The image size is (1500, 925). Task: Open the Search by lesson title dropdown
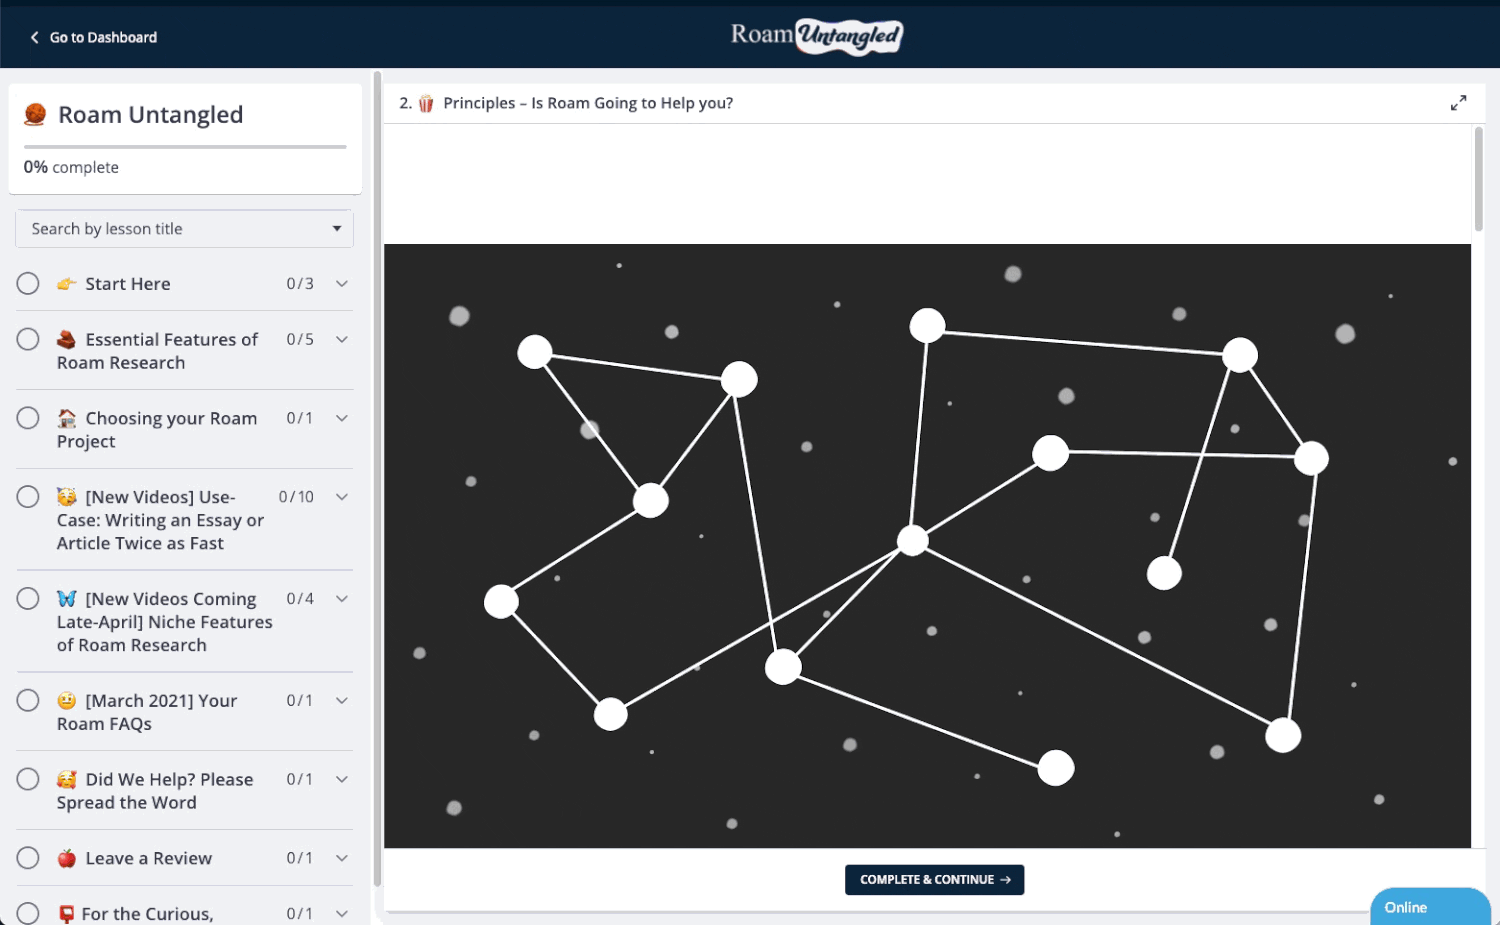185,229
